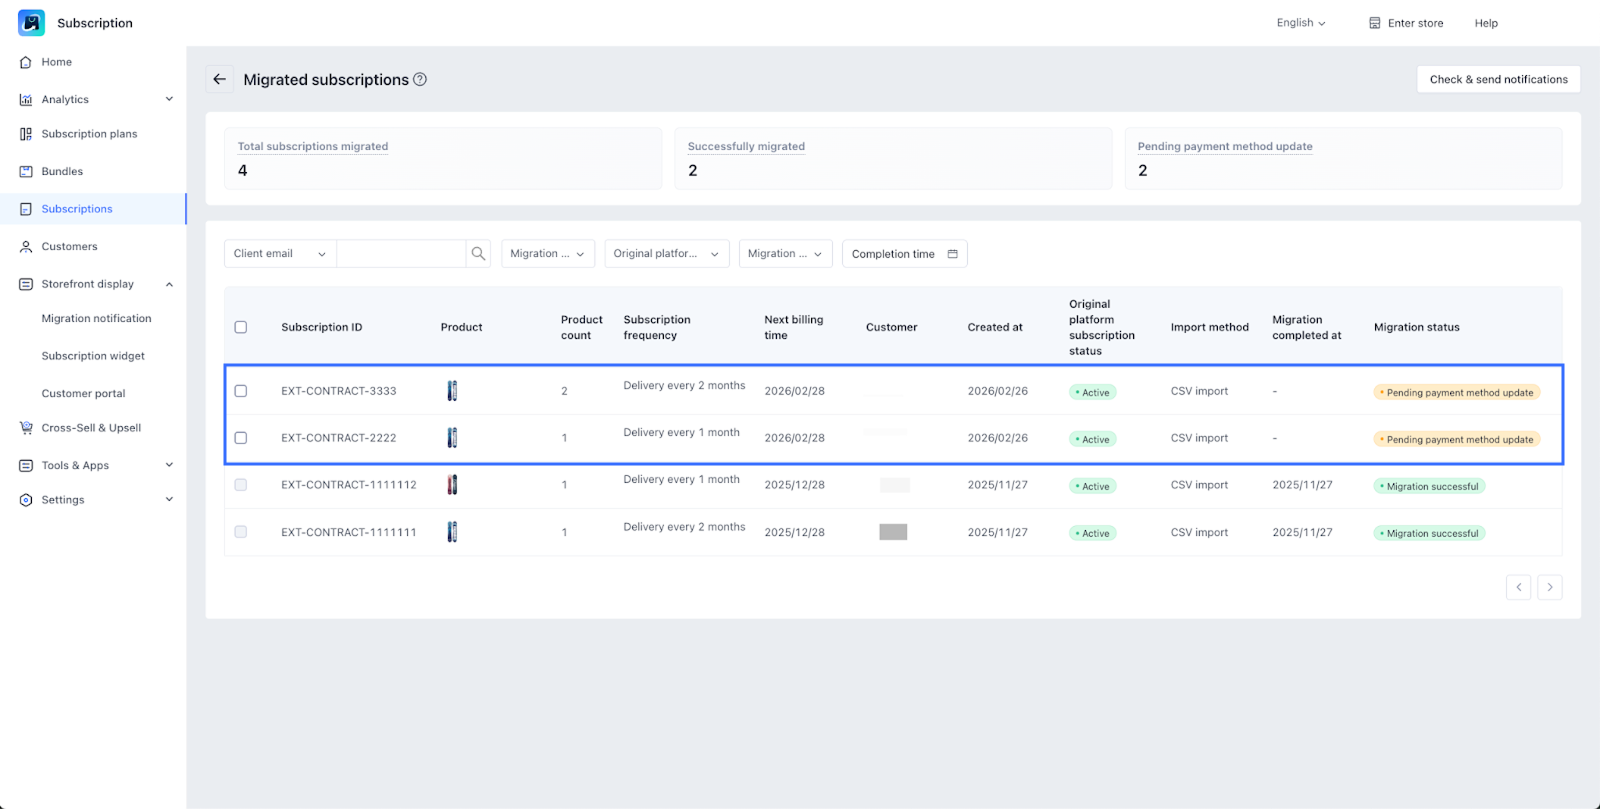Open Subscription plans in sidebar
The image size is (1600, 809).
(89, 134)
